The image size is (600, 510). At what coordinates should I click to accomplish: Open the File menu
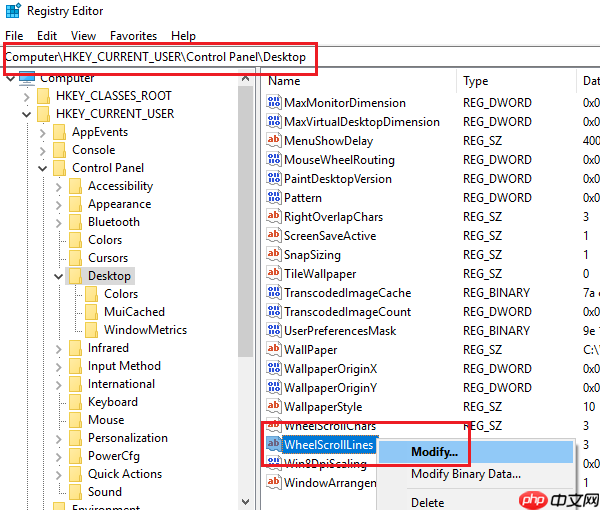tap(14, 36)
